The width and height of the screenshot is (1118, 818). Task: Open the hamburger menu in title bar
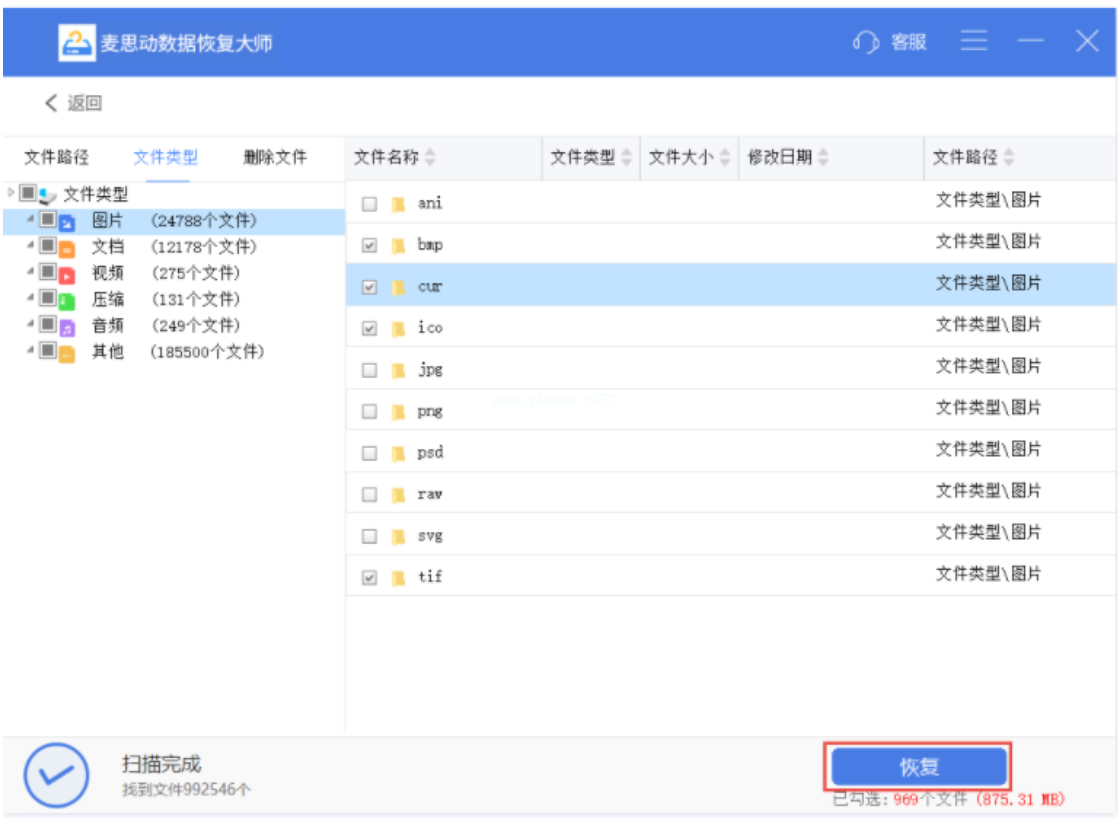tap(974, 41)
